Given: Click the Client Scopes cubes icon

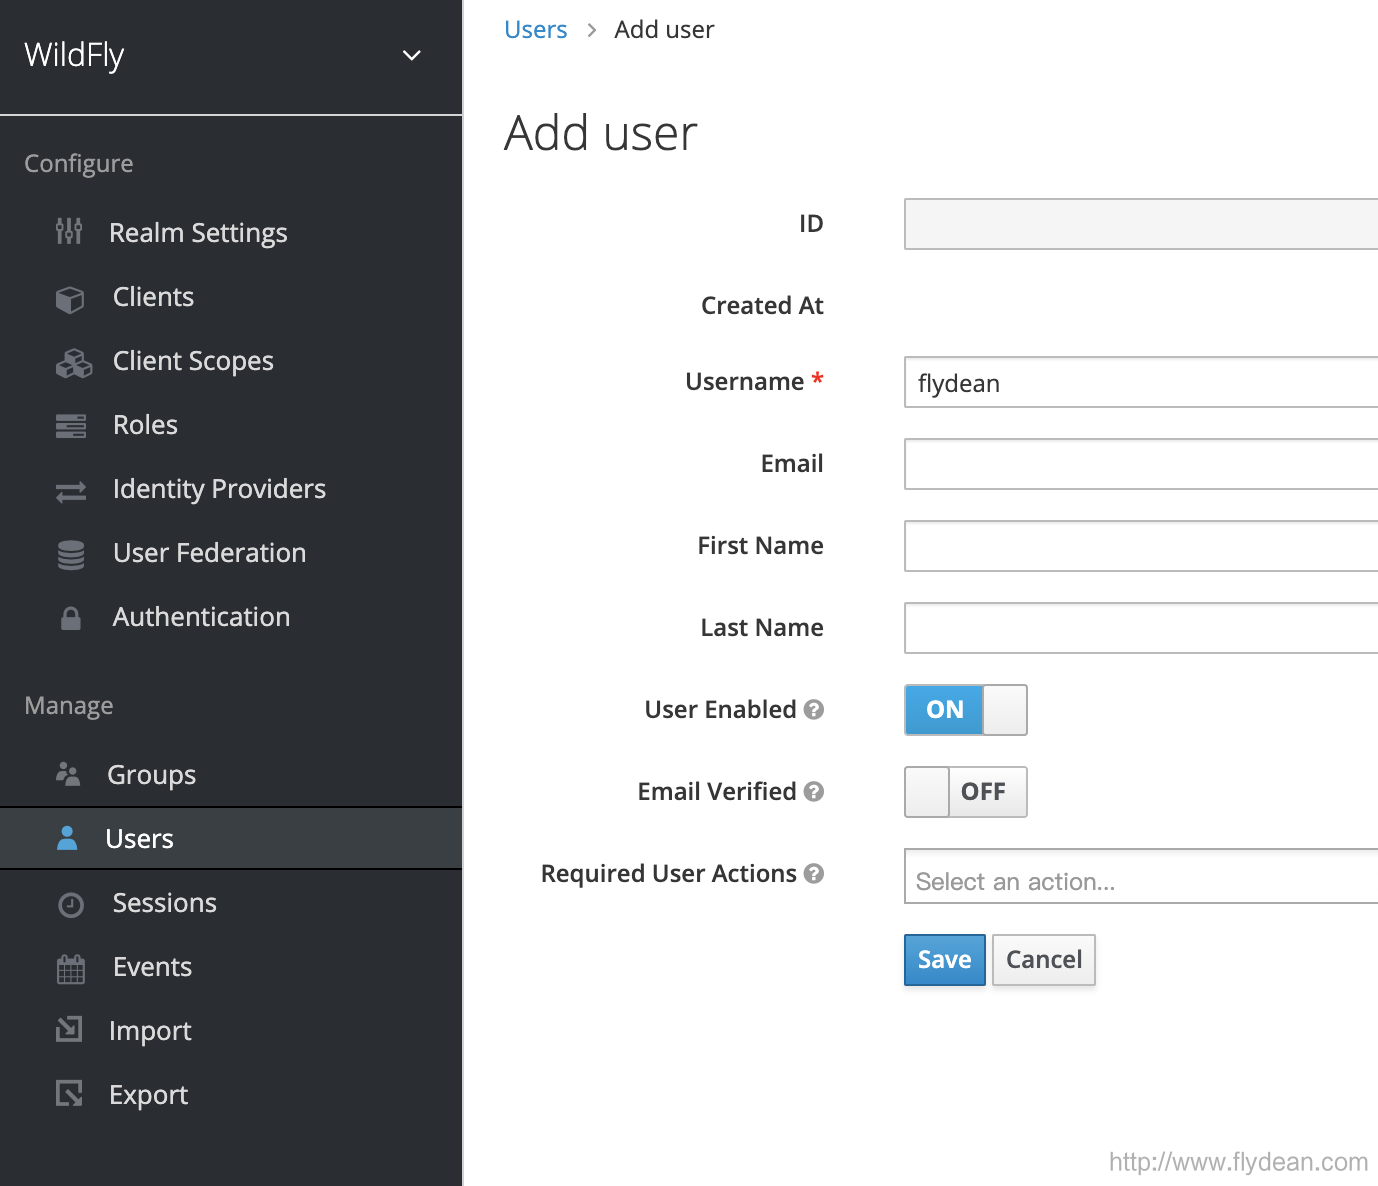Looking at the screenshot, I should pyautogui.click(x=73, y=362).
